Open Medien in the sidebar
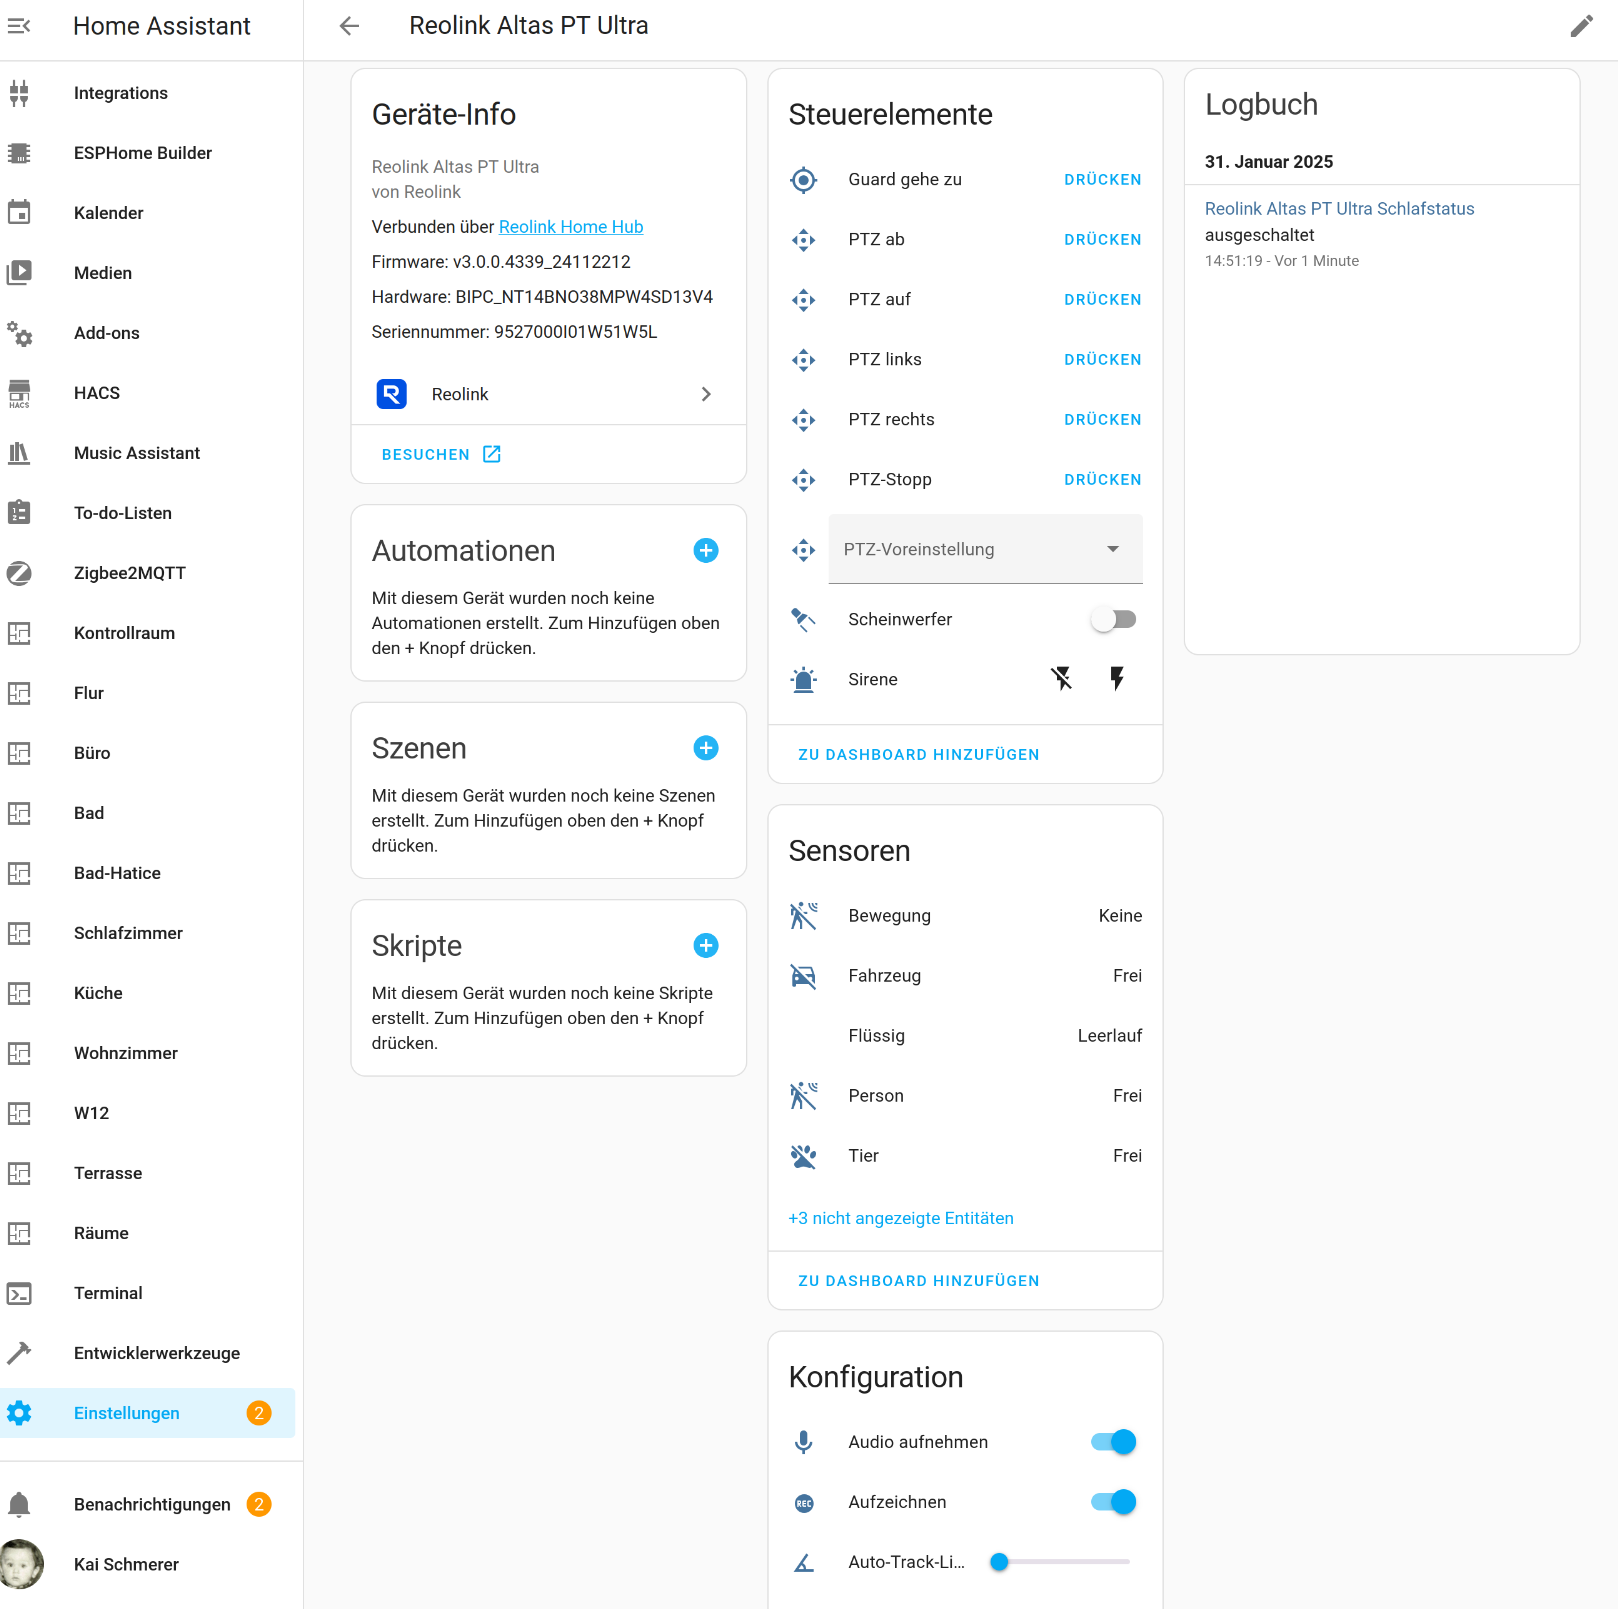This screenshot has width=1618, height=1609. [148, 273]
